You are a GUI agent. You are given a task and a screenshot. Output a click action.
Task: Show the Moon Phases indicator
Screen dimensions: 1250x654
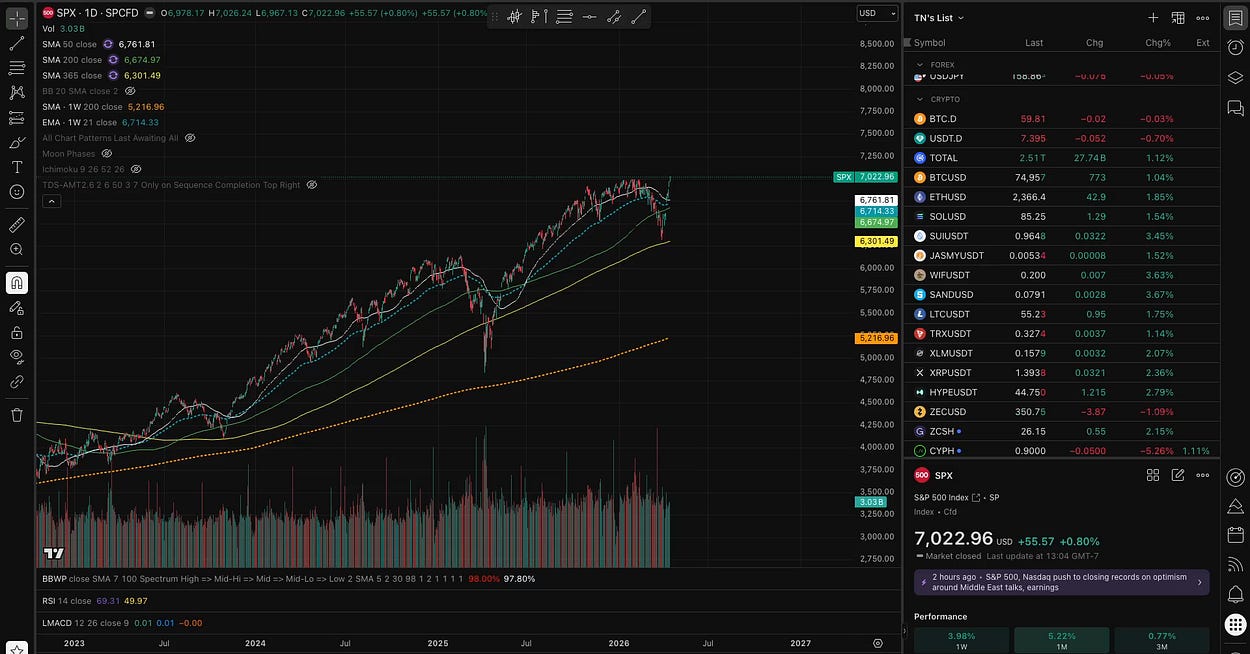[107, 154]
